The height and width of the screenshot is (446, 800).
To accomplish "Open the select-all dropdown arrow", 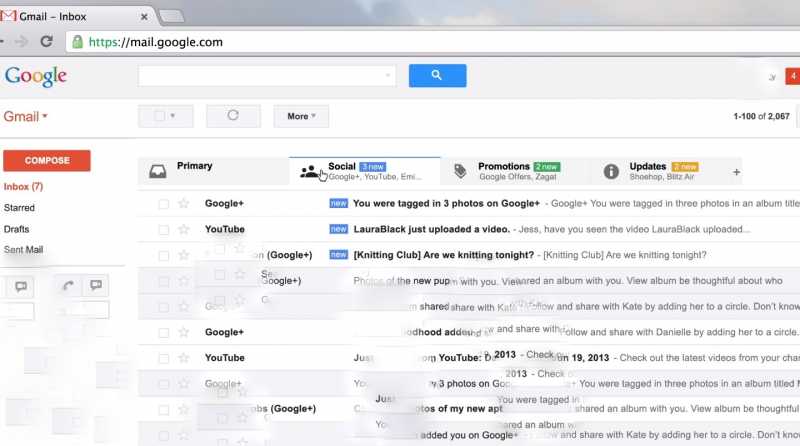I will [x=173, y=116].
